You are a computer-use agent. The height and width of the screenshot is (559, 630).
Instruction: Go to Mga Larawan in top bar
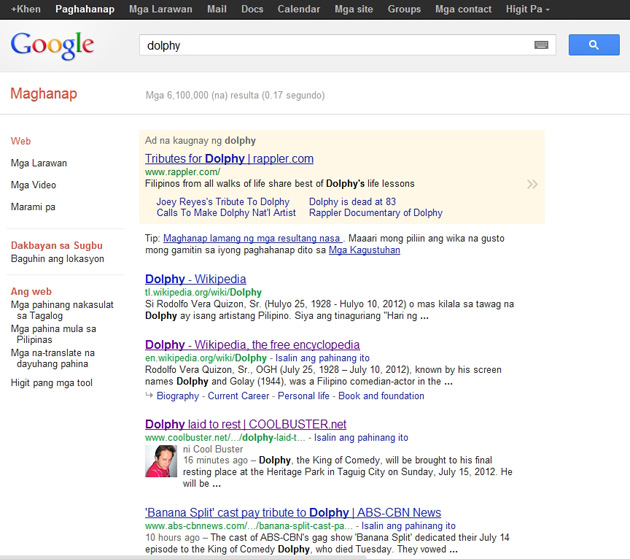[160, 9]
